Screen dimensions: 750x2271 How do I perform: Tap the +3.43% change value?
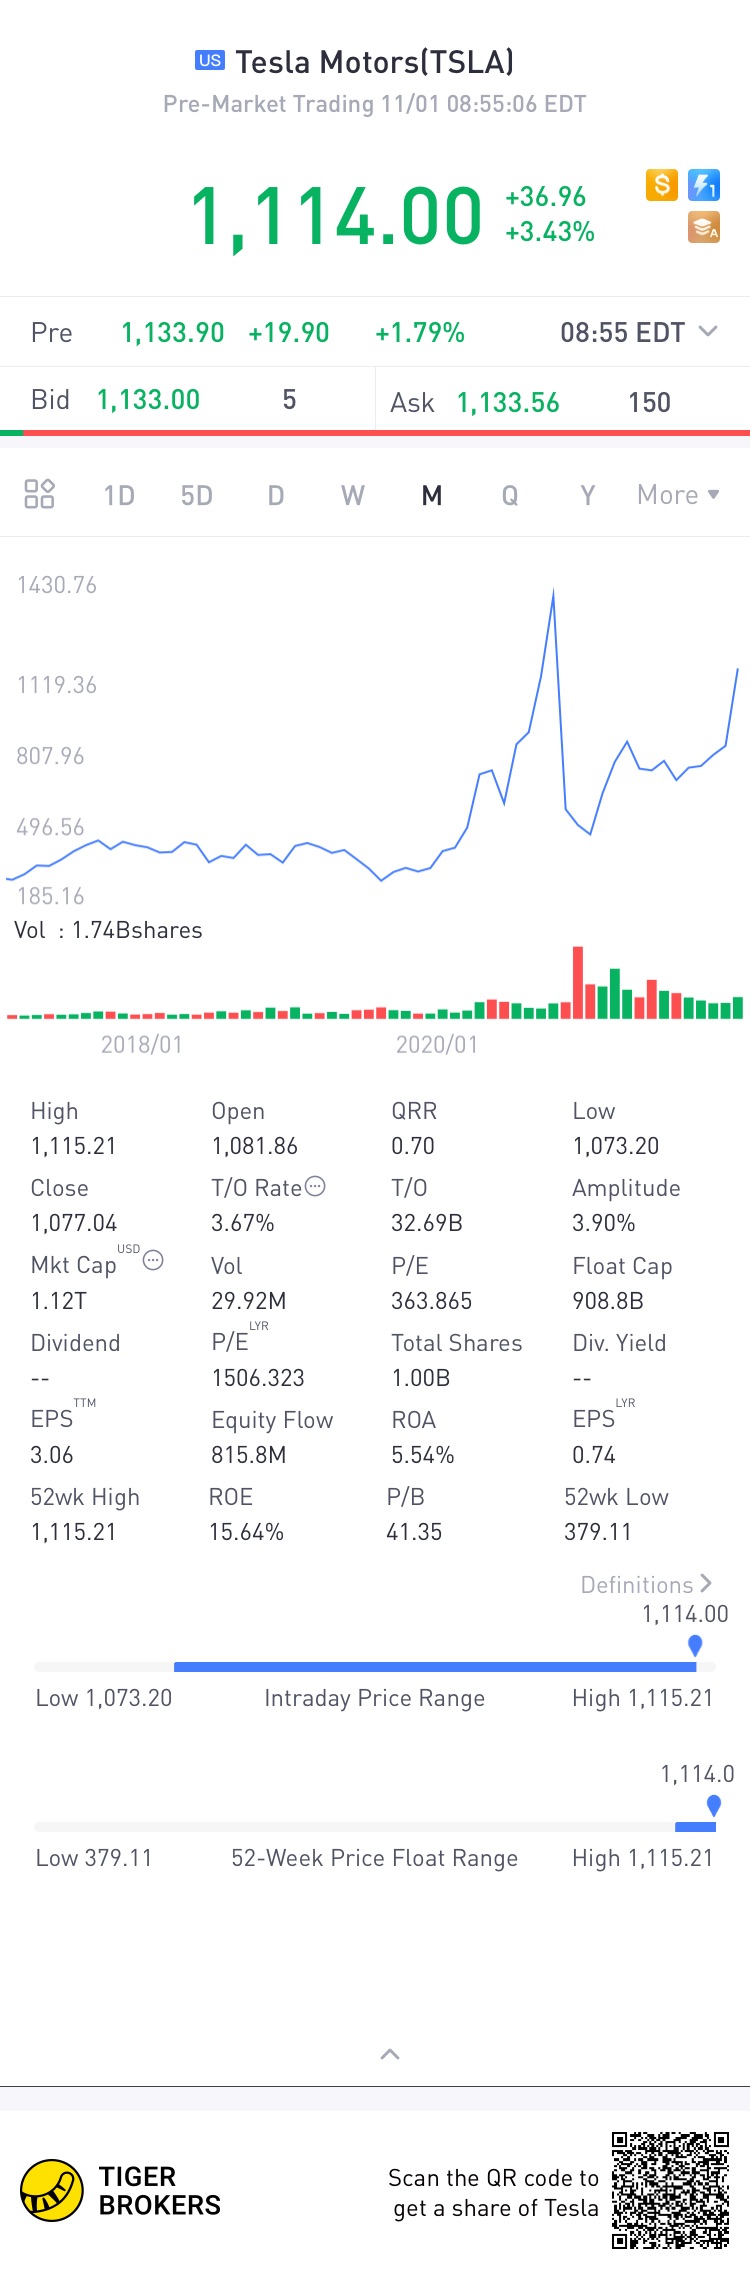click(550, 232)
